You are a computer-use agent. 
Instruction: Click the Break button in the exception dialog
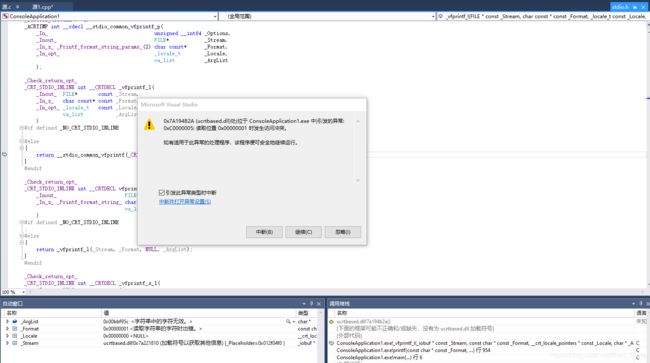tap(264, 232)
